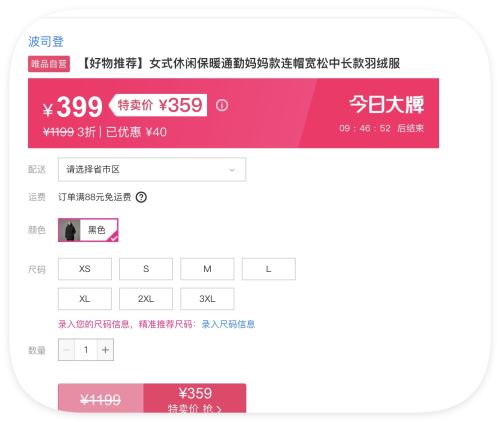Click the 录入尺码信息 link
This screenshot has height=422, width=500.
coord(228,324)
